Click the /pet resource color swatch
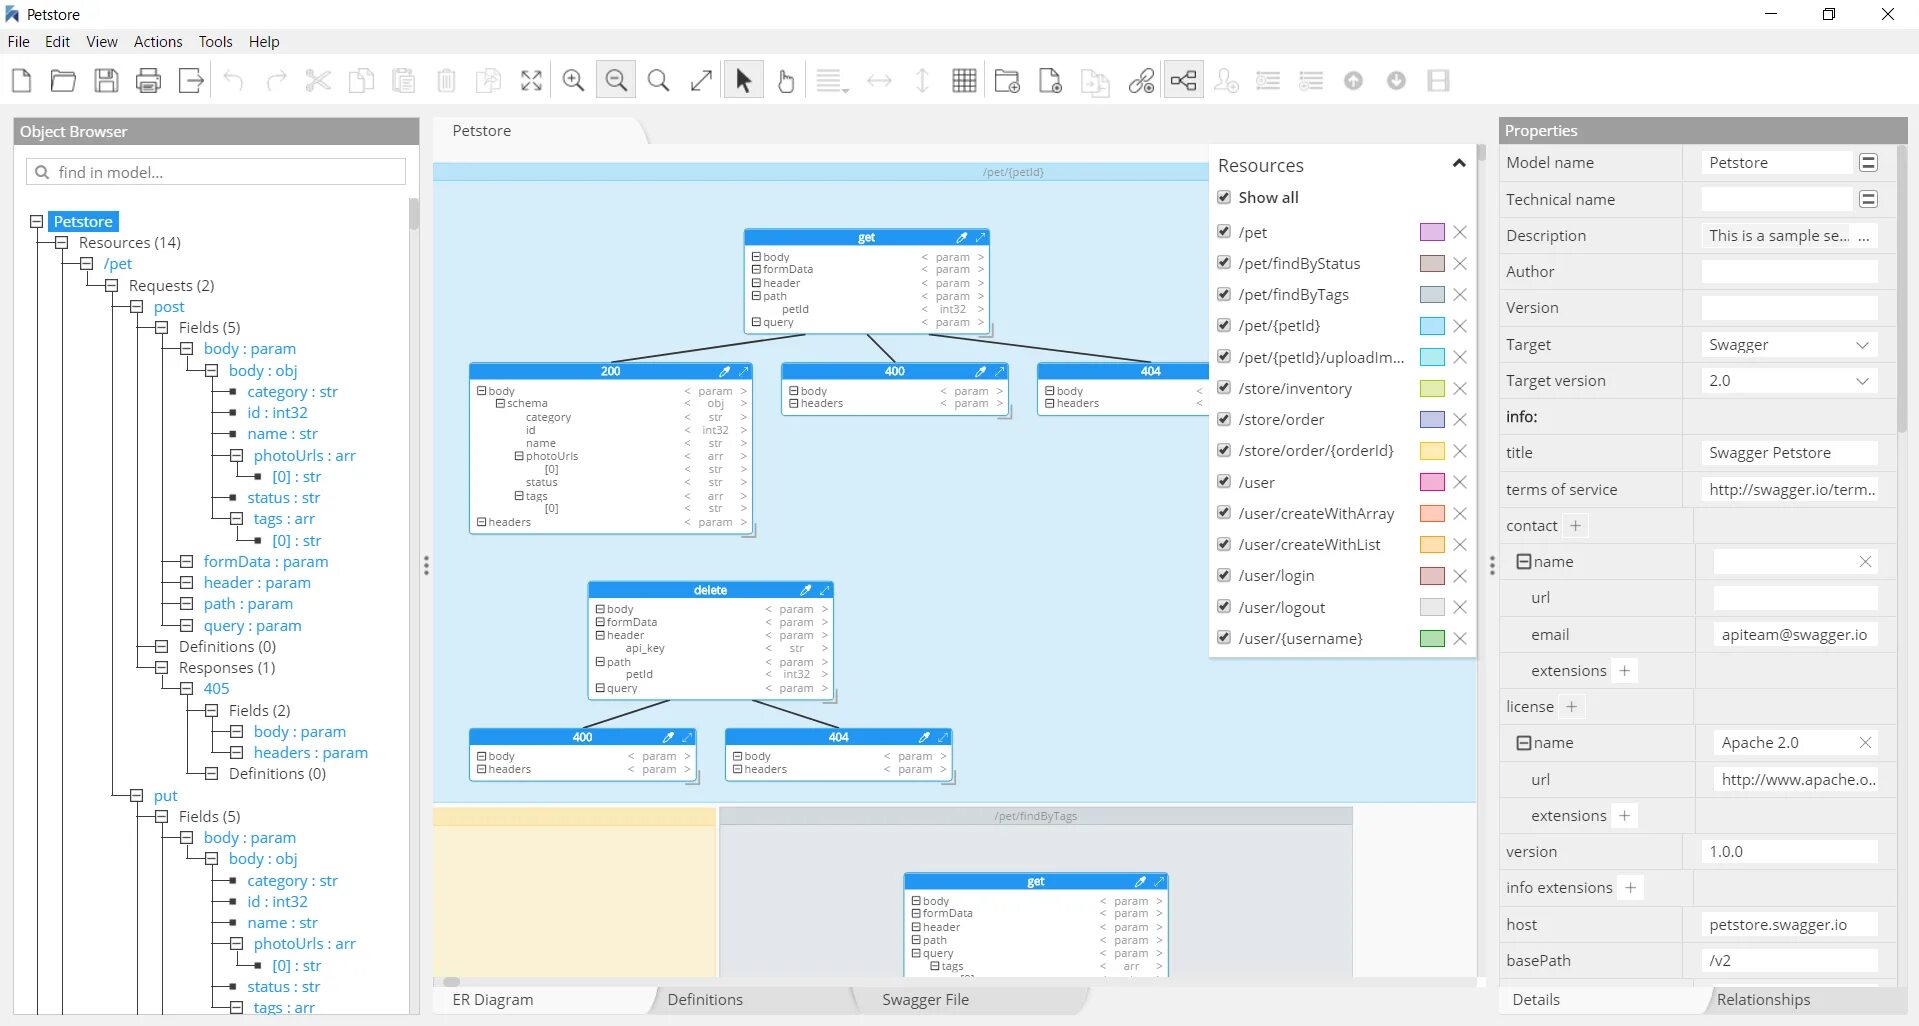 (x=1431, y=231)
